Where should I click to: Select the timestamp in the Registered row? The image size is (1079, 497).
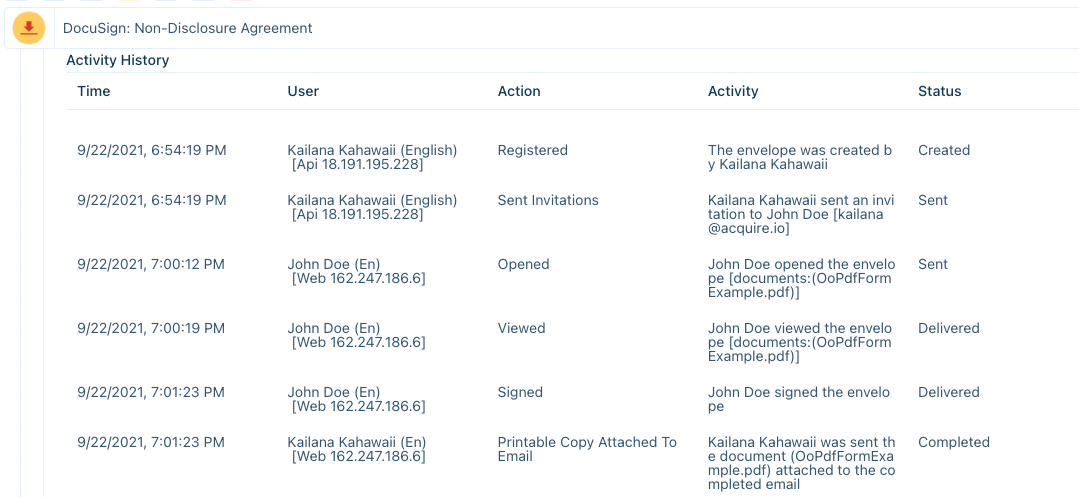tap(151, 150)
